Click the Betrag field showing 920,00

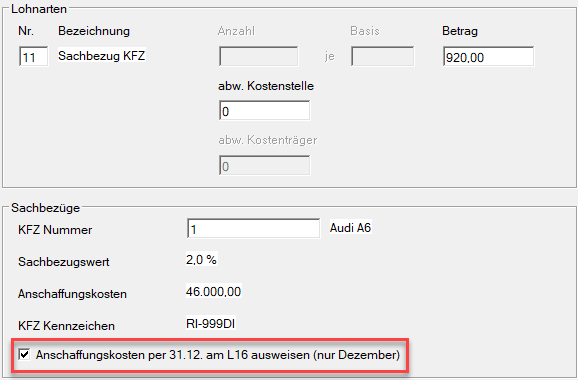pyautogui.click(x=488, y=56)
